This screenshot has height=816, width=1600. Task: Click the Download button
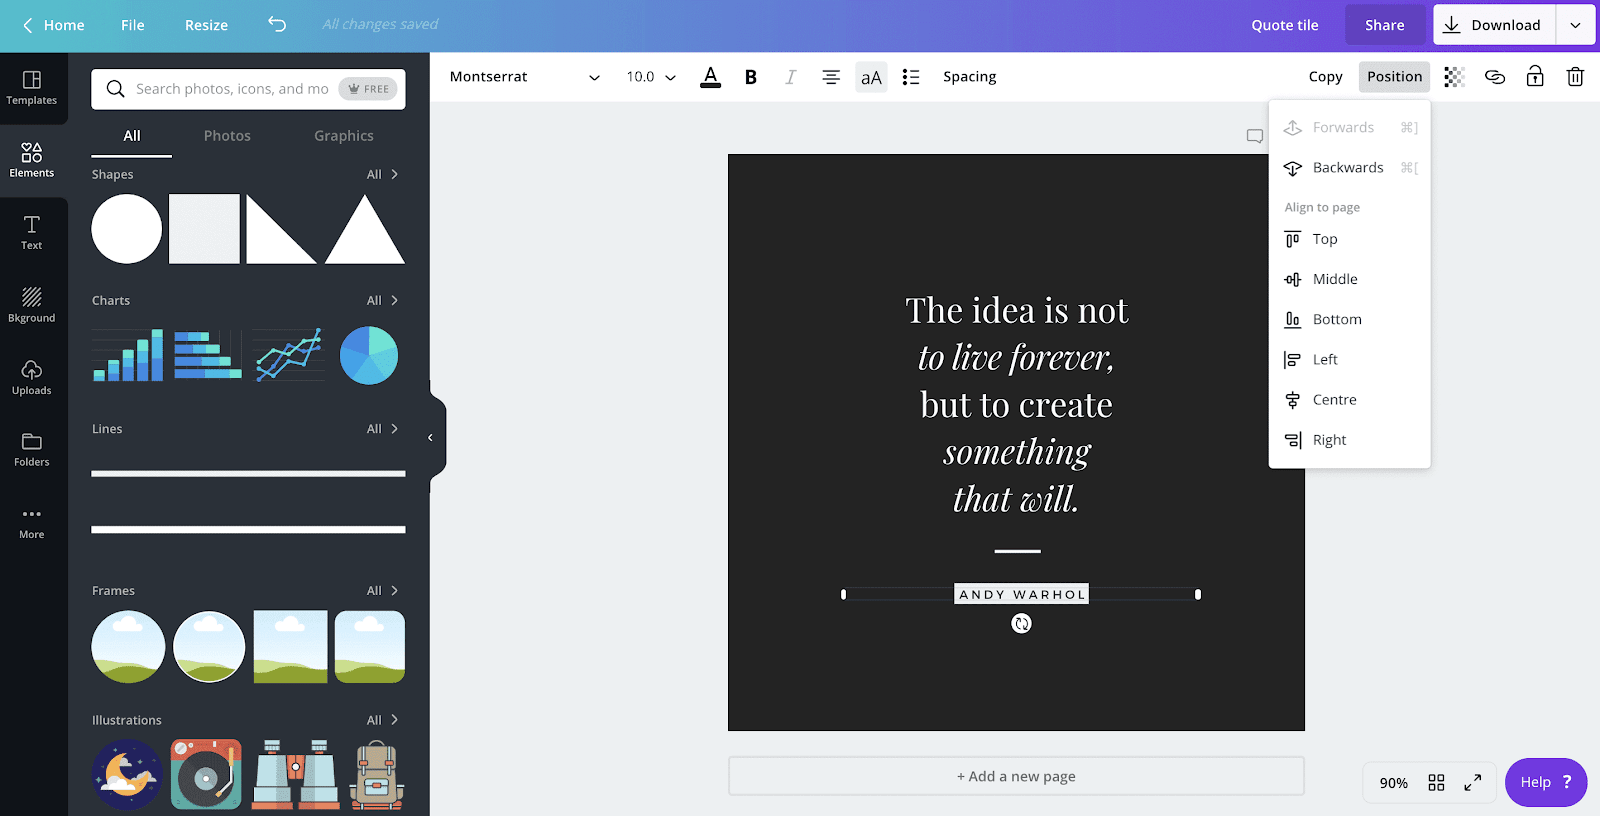coord(1494,25)
